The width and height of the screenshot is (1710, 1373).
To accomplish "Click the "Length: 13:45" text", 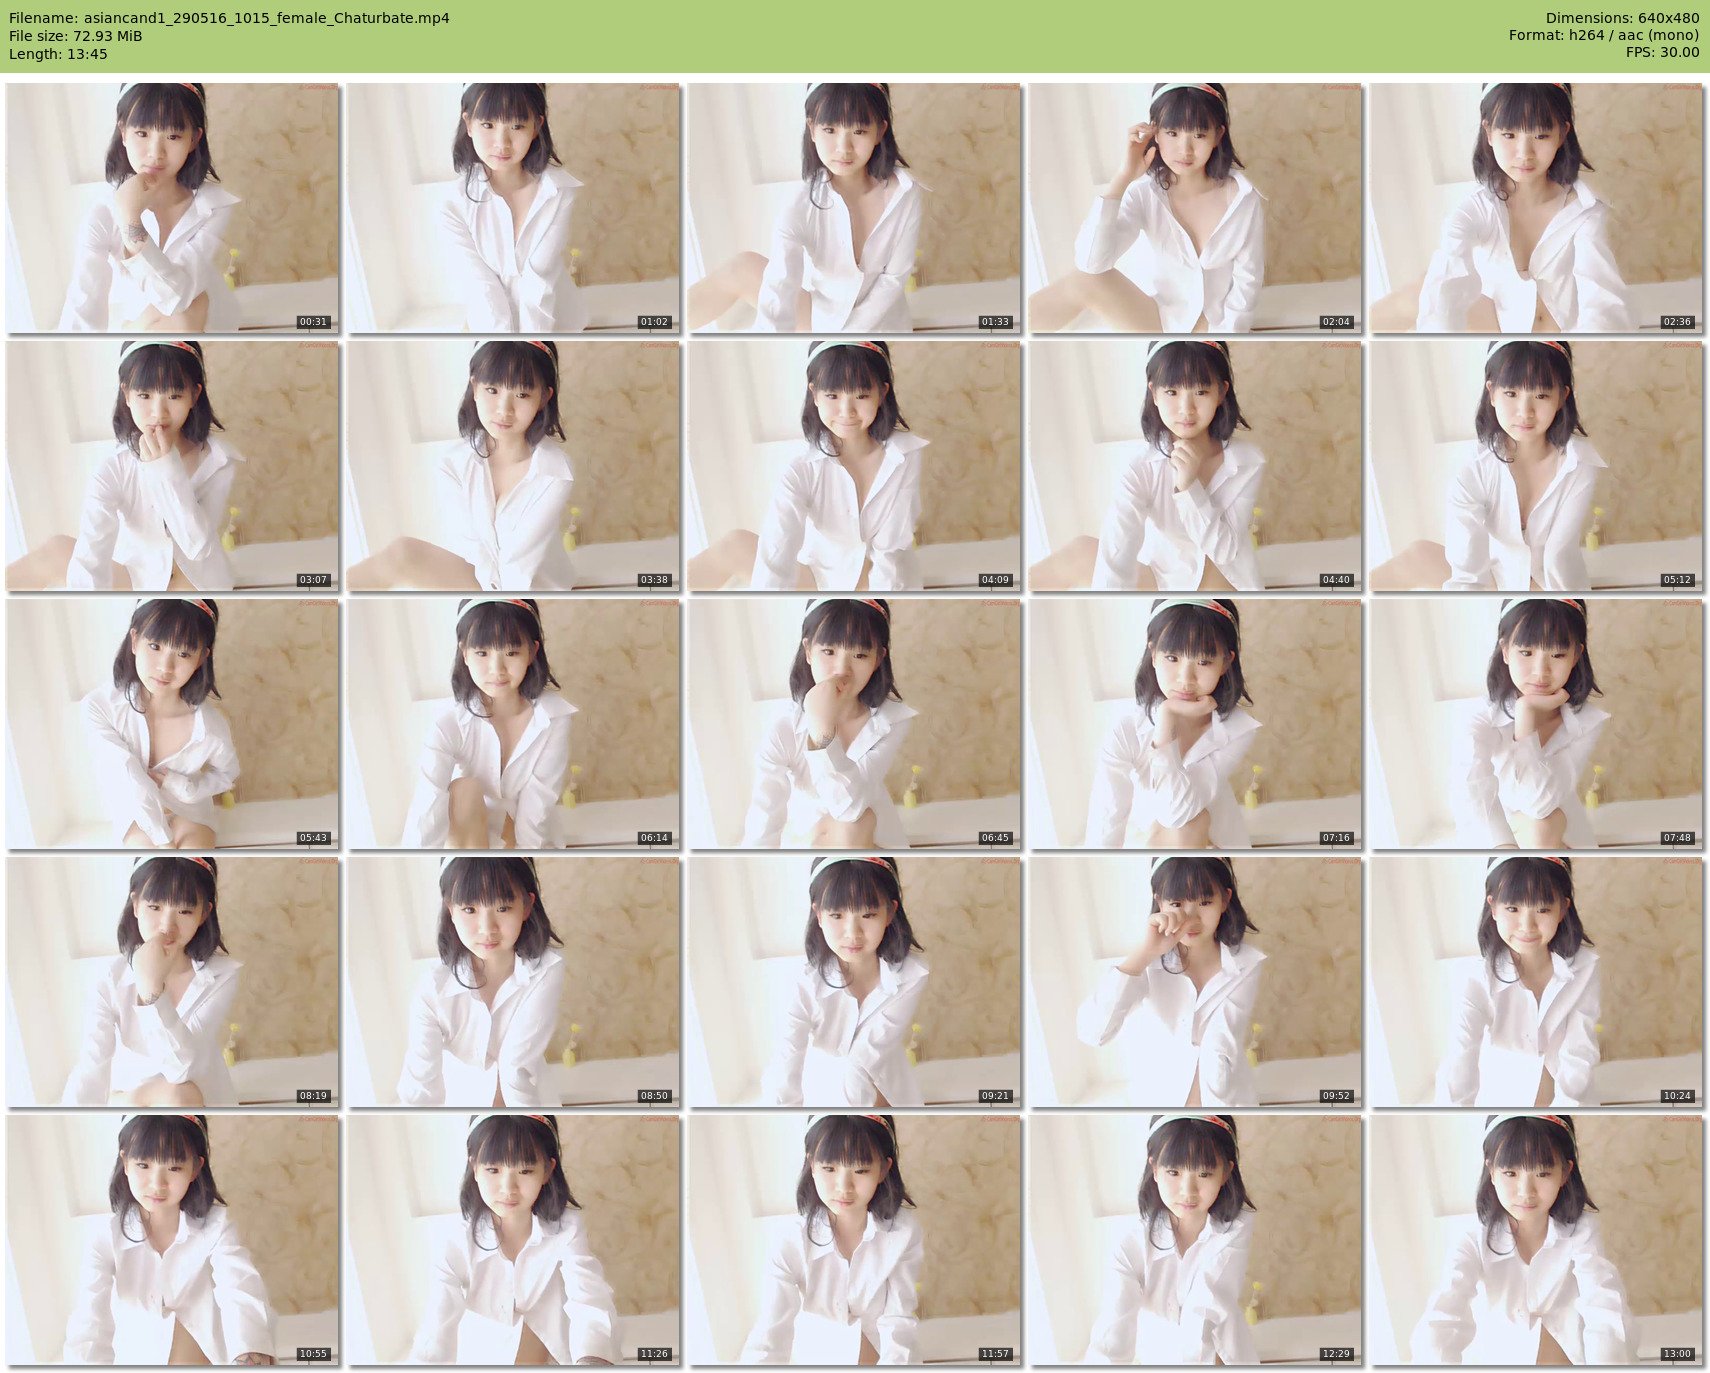I will pos(58,54).
